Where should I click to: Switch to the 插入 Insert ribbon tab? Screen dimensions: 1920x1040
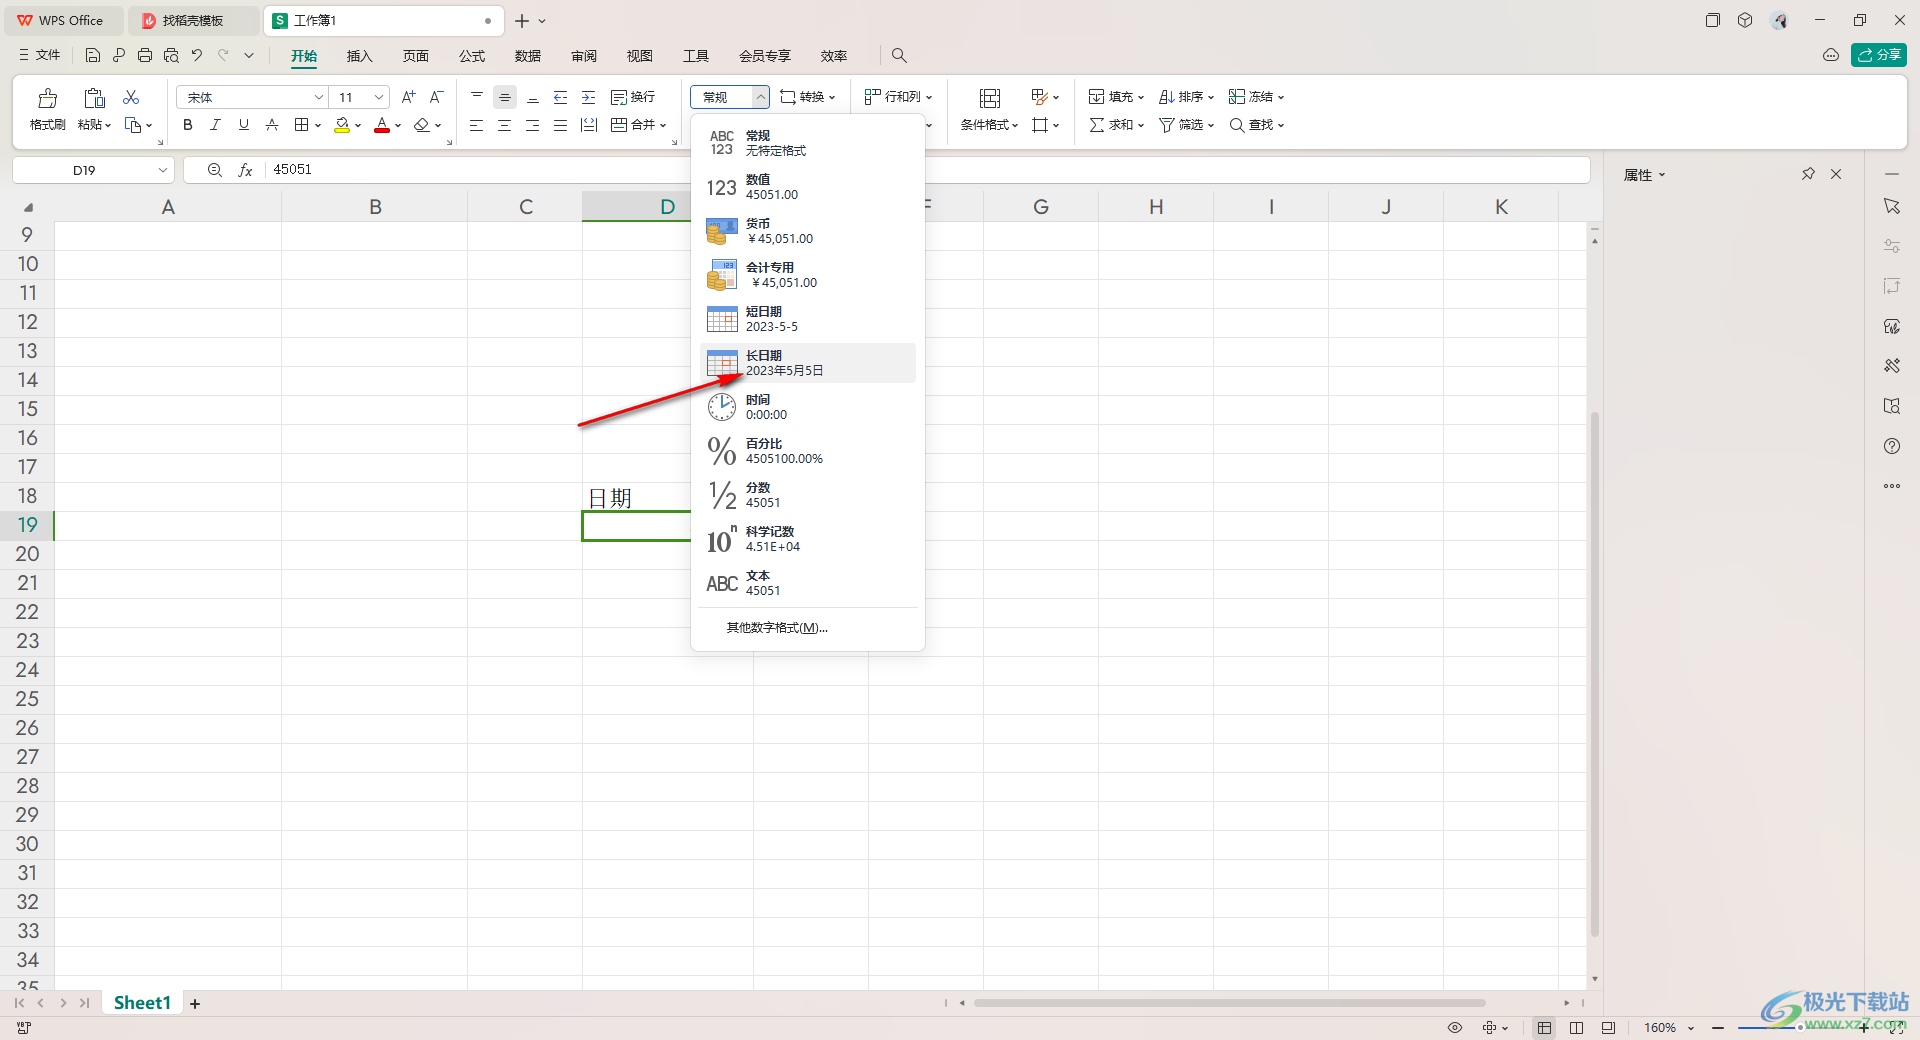359,56
